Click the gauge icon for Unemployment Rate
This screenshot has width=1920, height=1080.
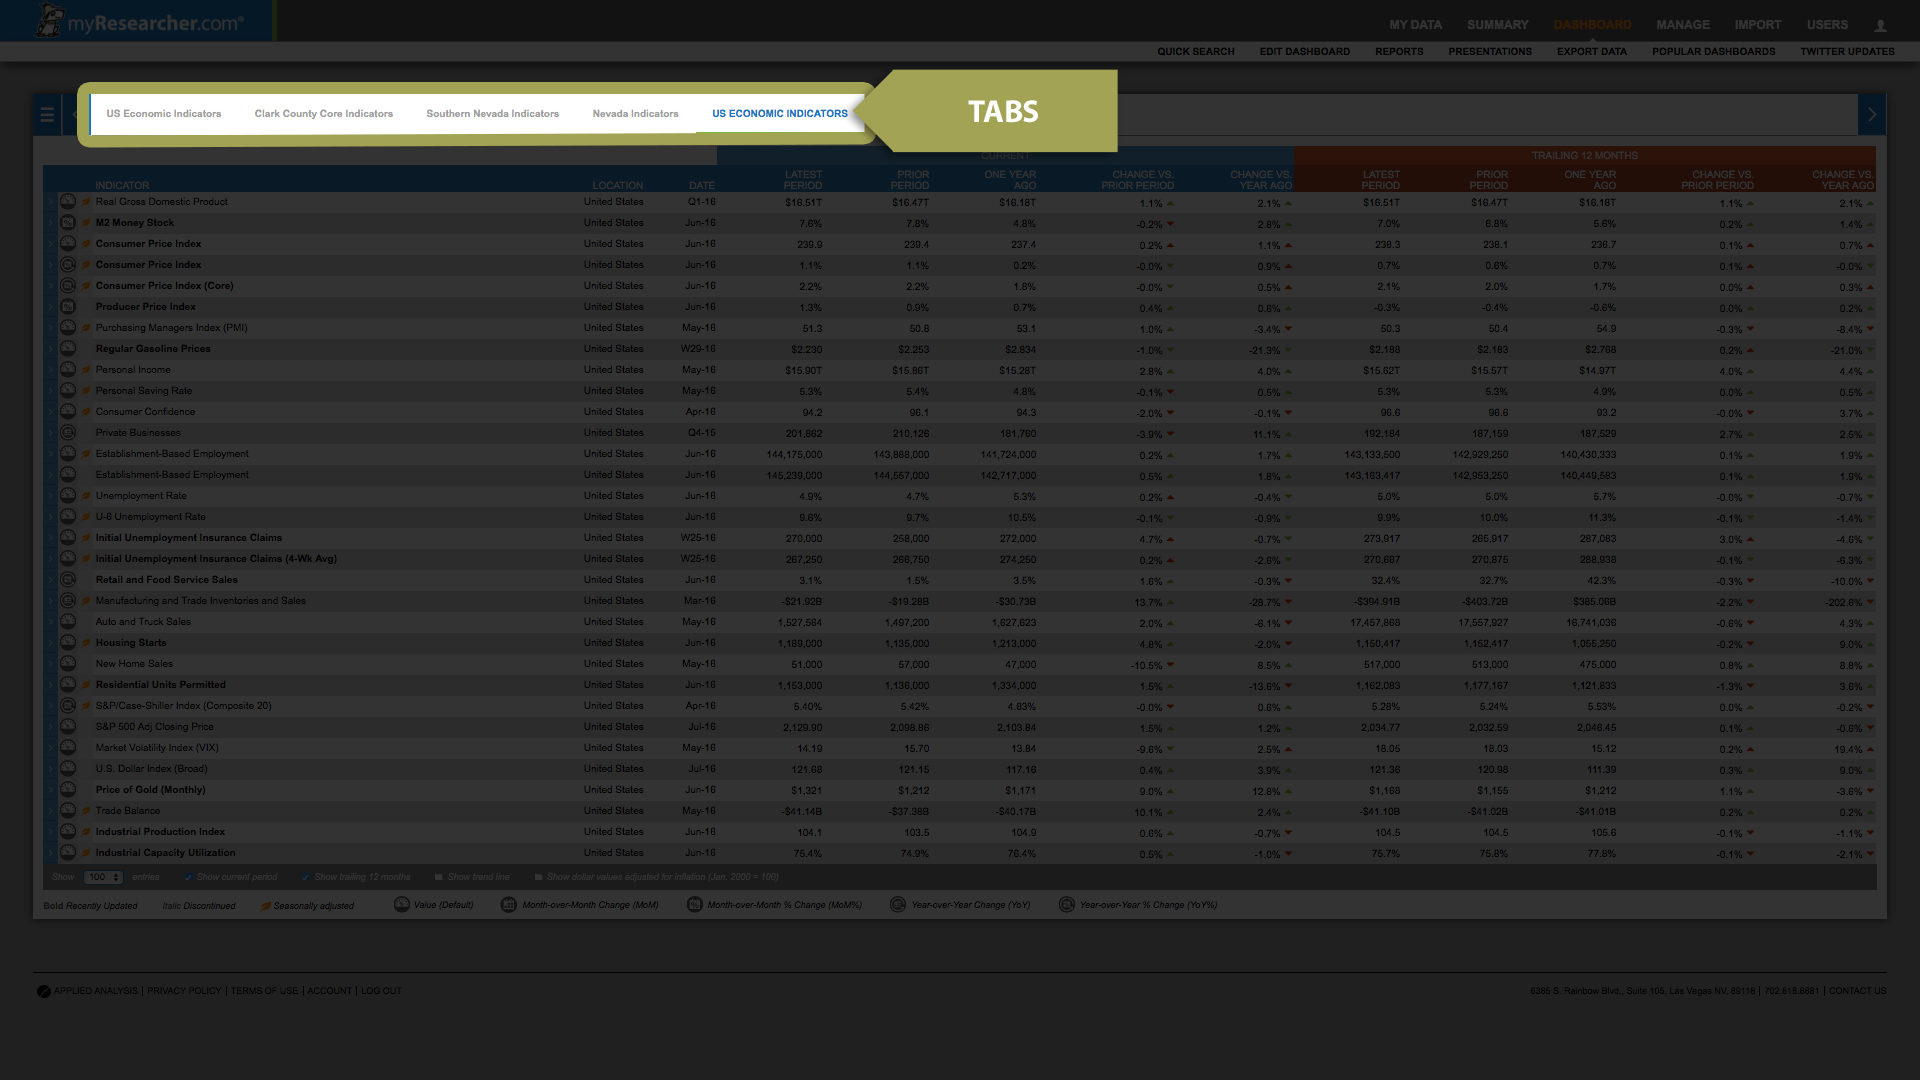pyautogui.click(x=68, y=496)
